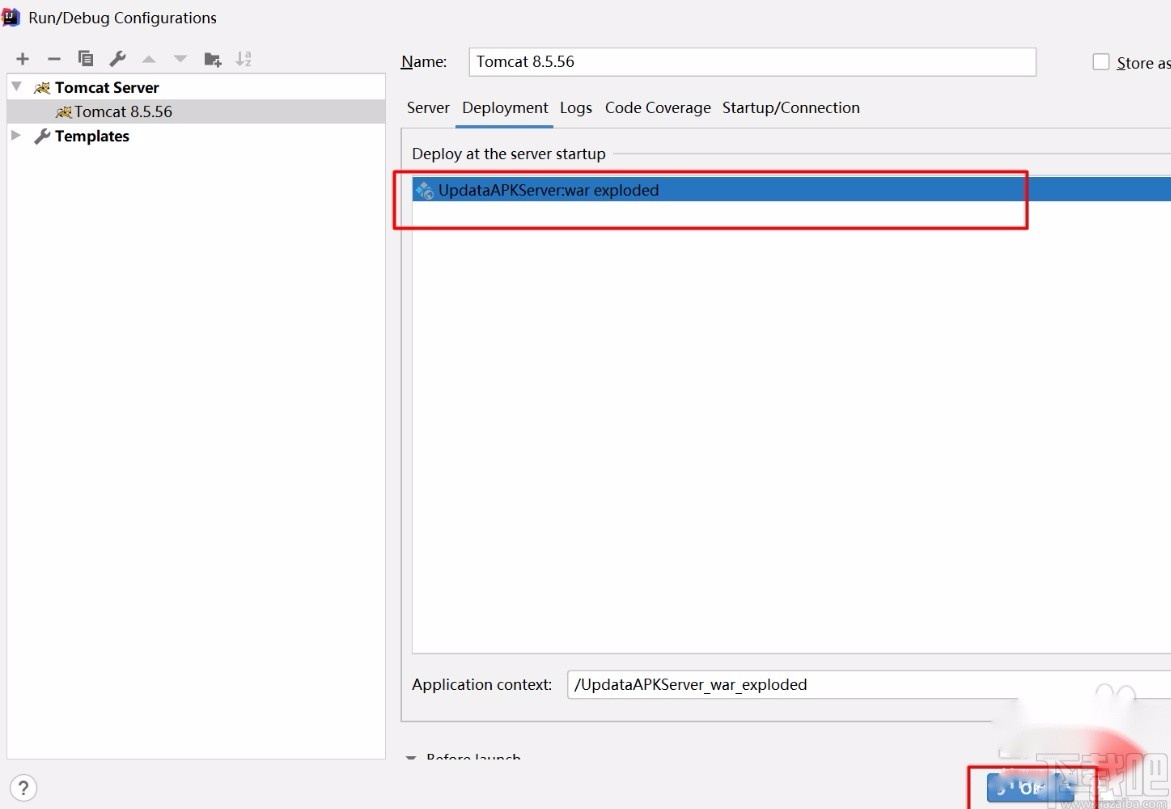
Task: Click the help question mark icon
Action: point(22,787)
